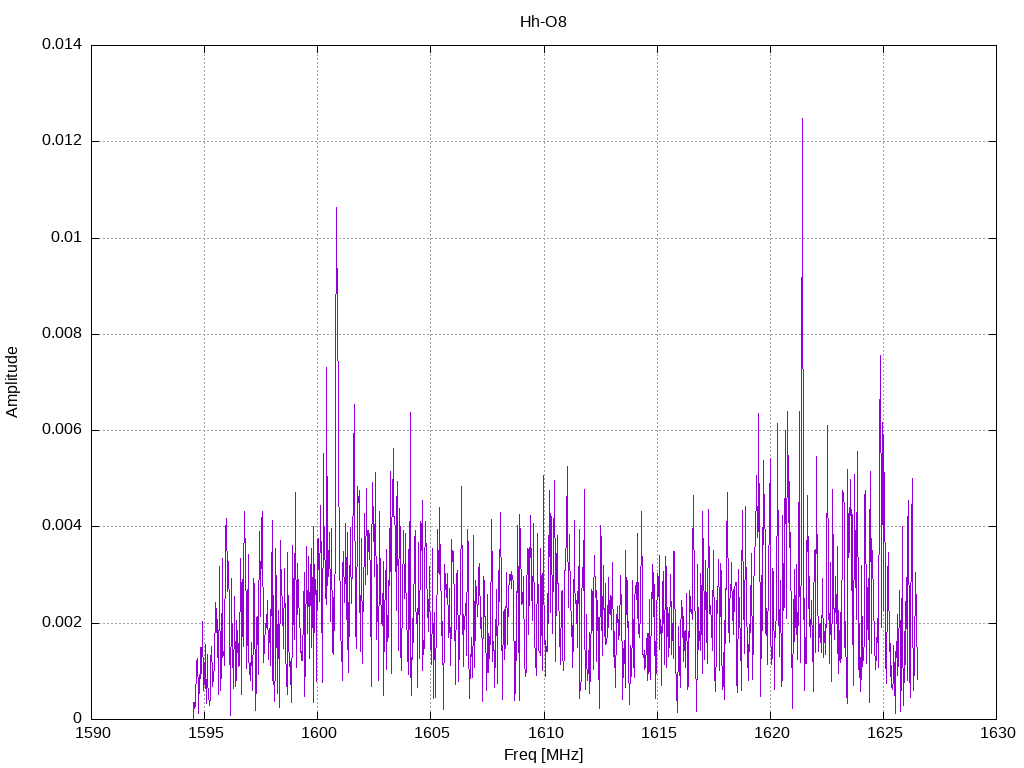Click x-axis tick label 1625
This screenshot has height=768, width=1024.
click(x=884, y=733)
